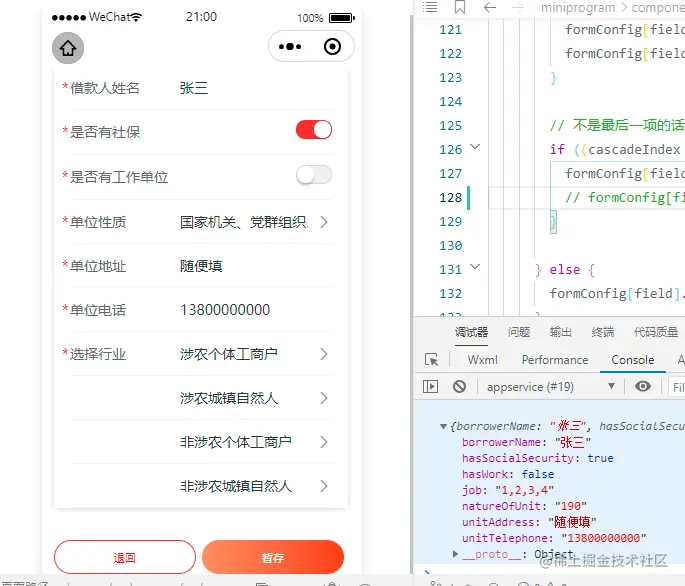This screenshot has width=685, height=586.
Task: Click the unitTelephone property line
Action: coord(554,538)
